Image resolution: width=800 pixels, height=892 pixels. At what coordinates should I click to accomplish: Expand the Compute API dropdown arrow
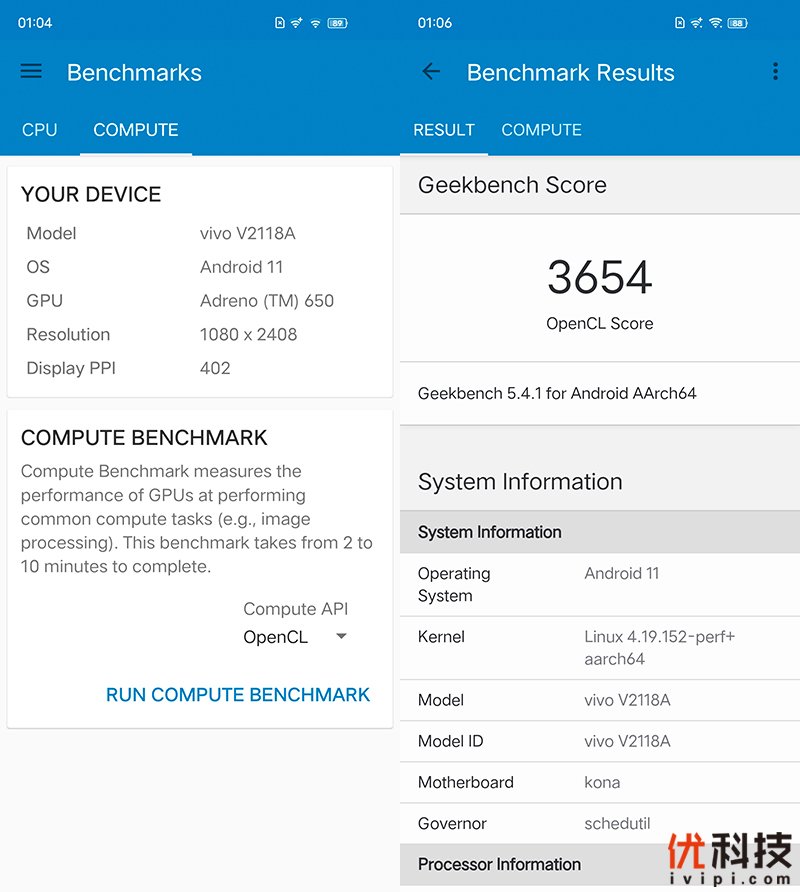click(341, 637)
